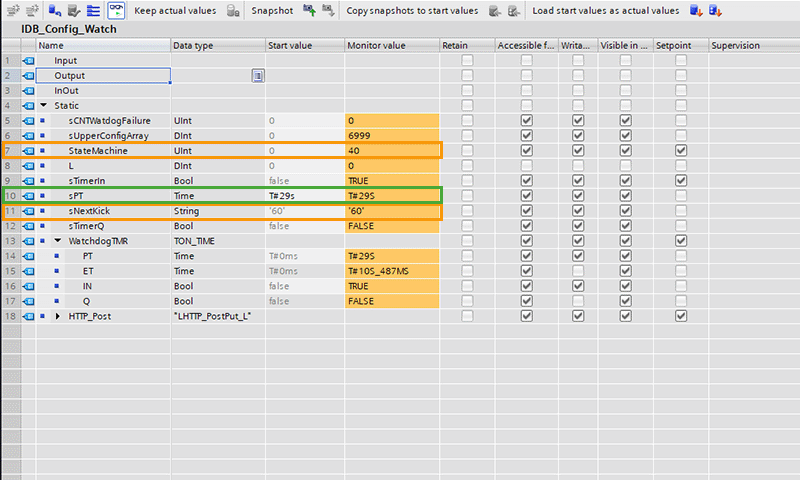Click last blue database load icon
Viewport: 800px width, 480px height.
point(715,11)
